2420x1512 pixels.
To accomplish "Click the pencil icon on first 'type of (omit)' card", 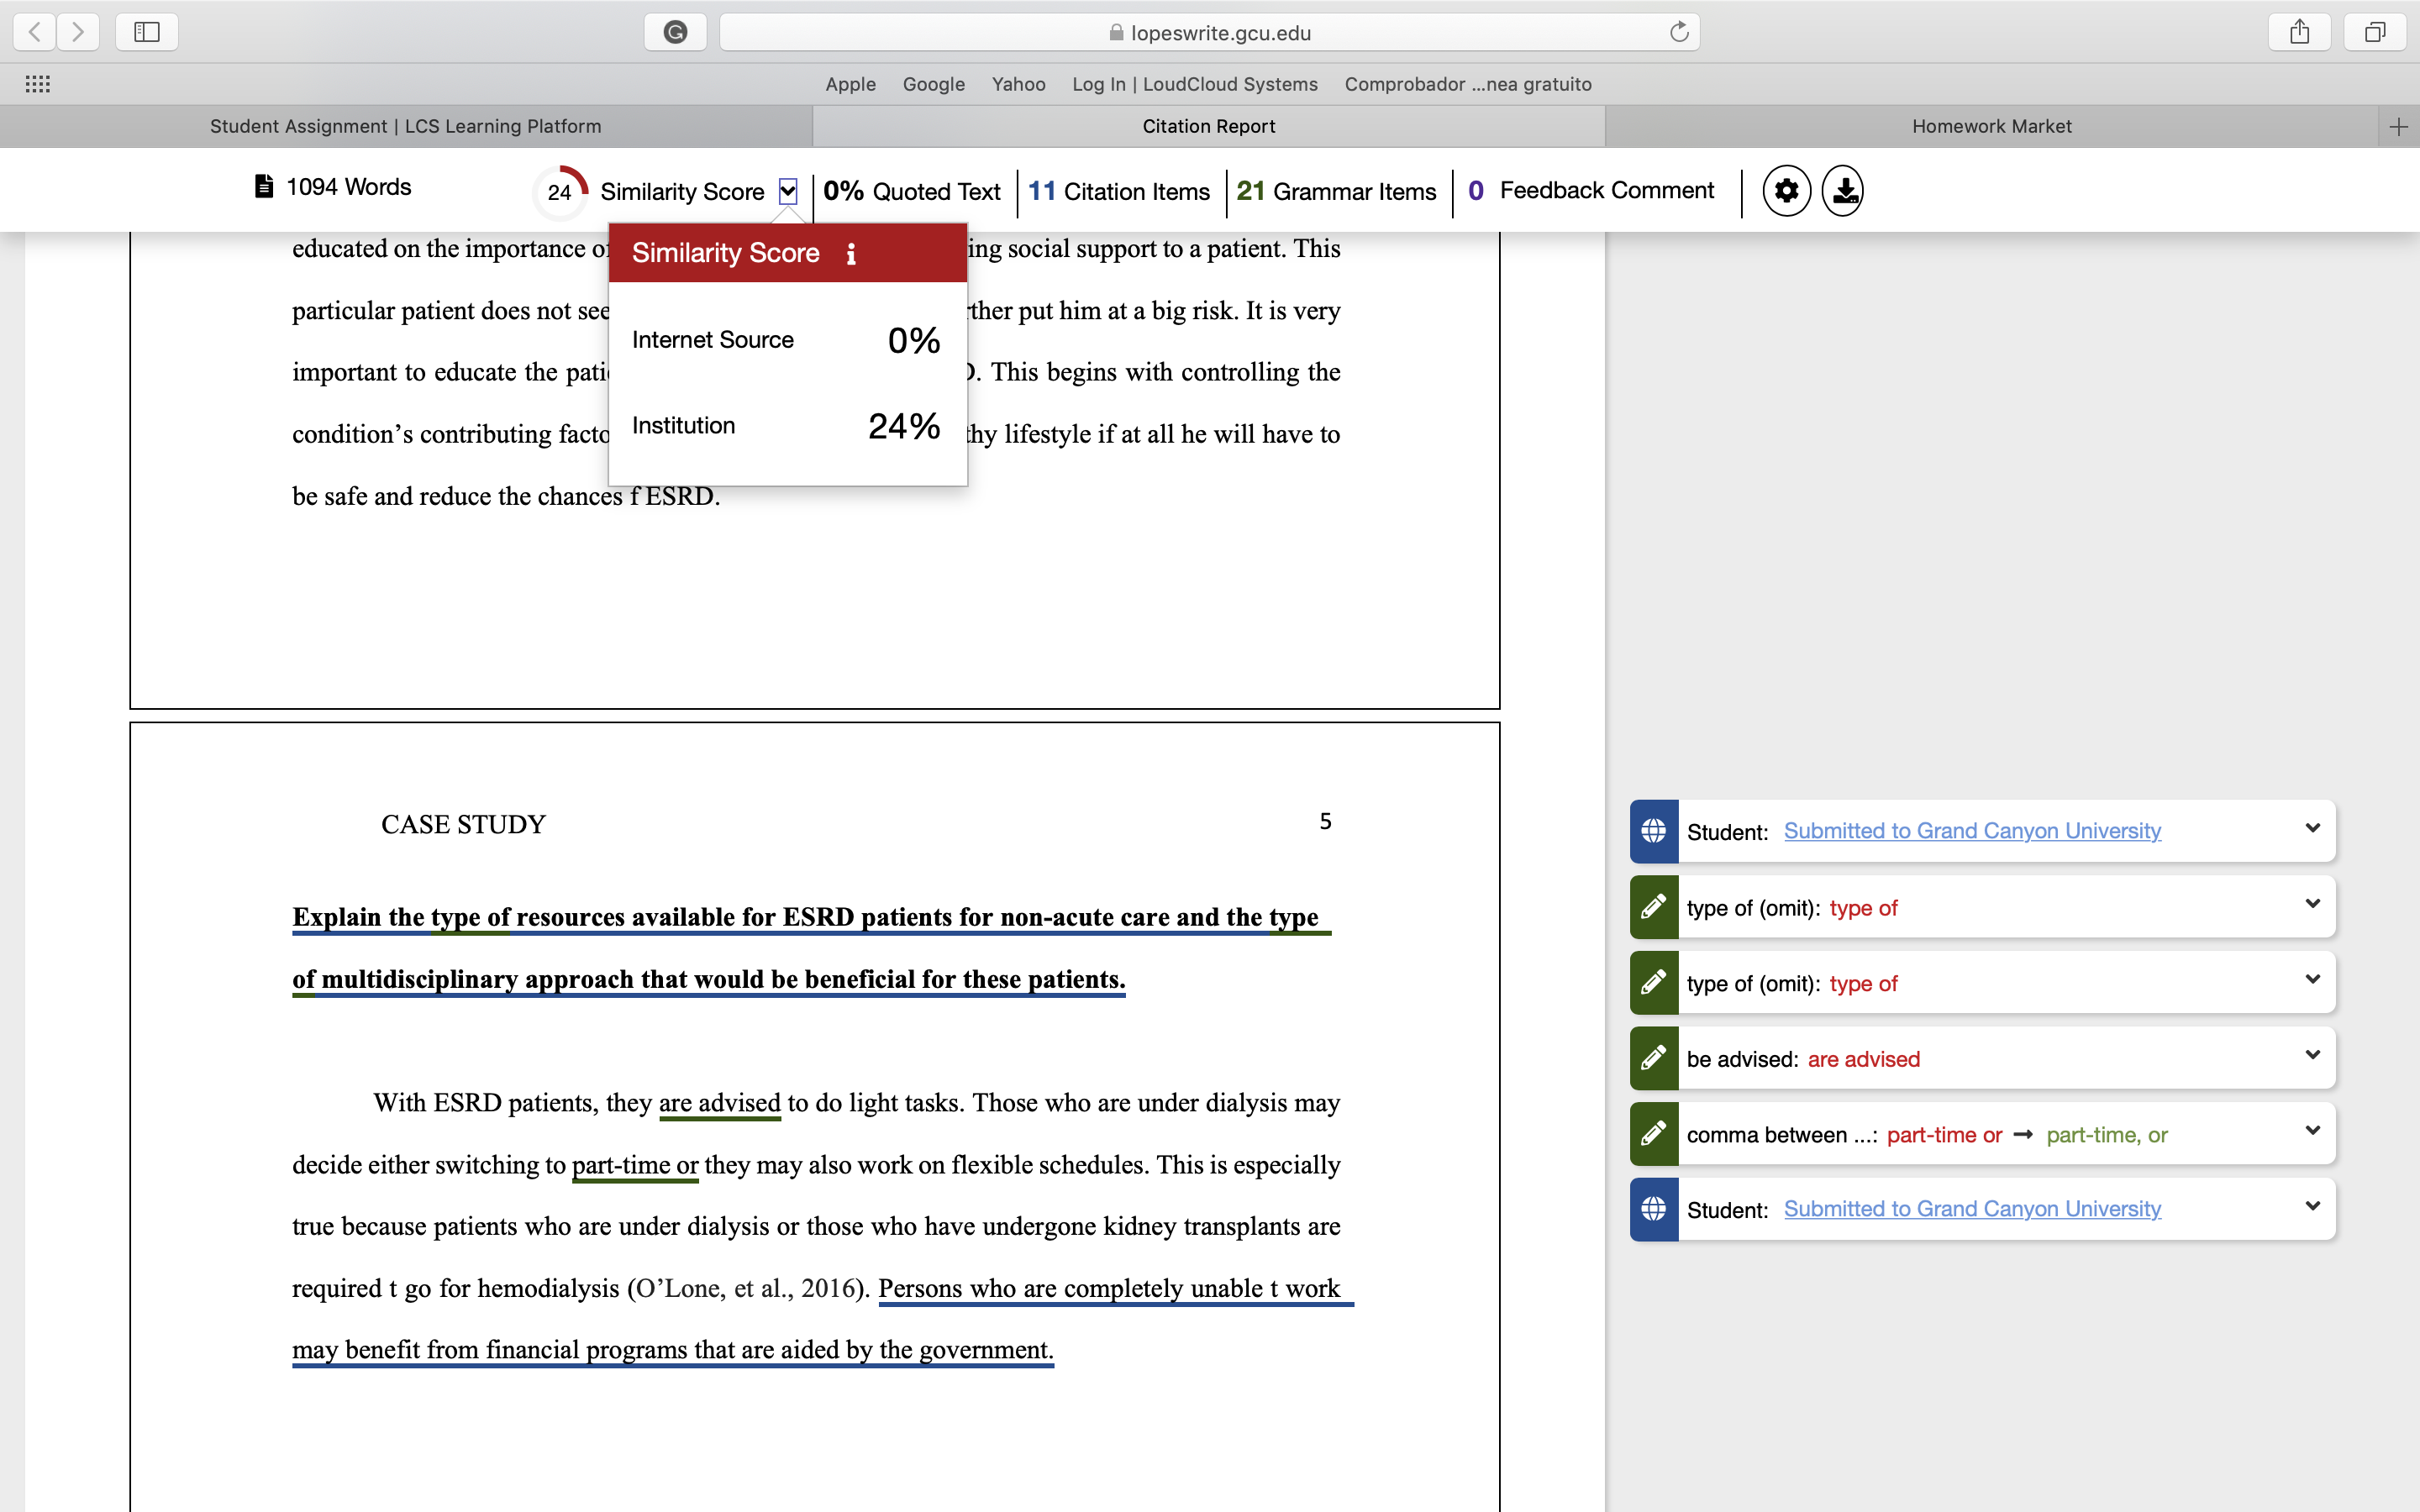I will 1654,907.
